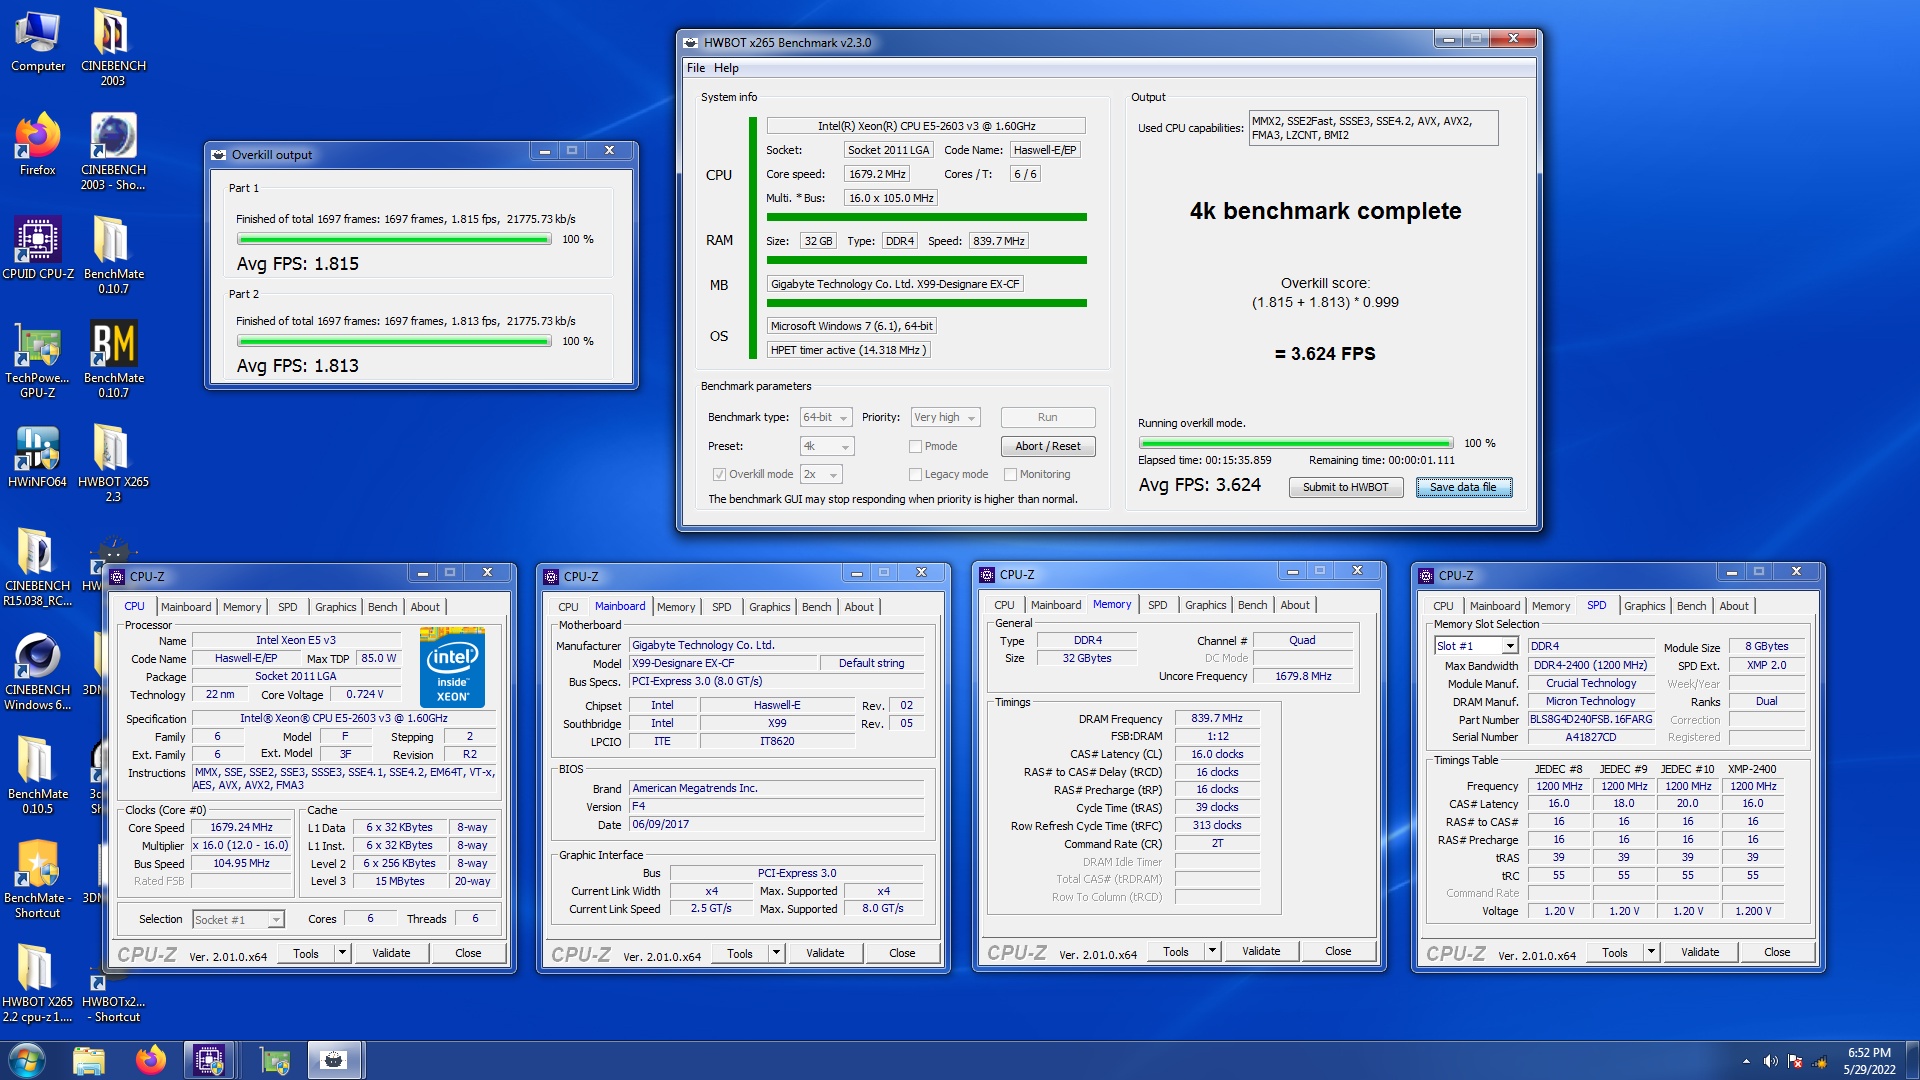The width and height of the screenshot is (1920, 1080).
Task: Open BenchMate 0.10.7 BM application icon
Action: [x=113, y=359]
